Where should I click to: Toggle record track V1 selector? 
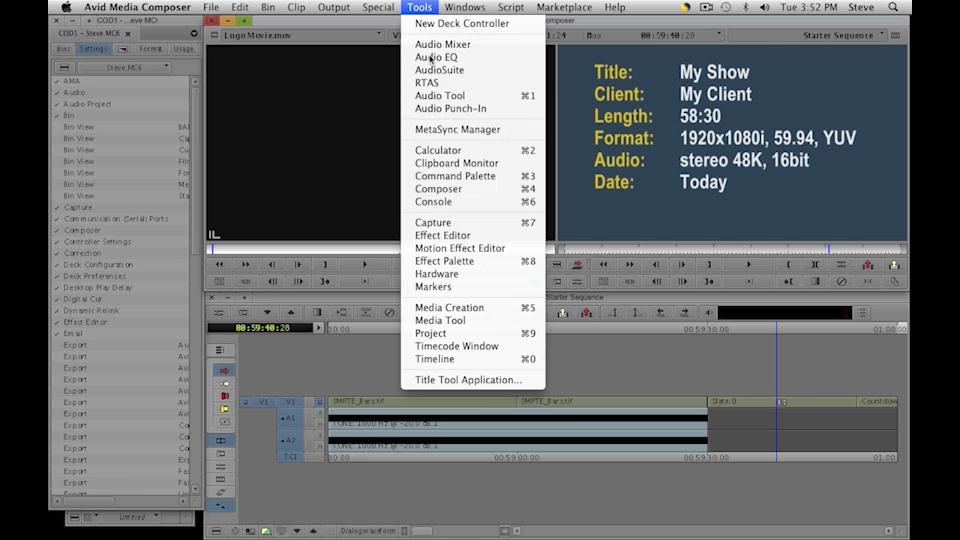click(290, 402)
